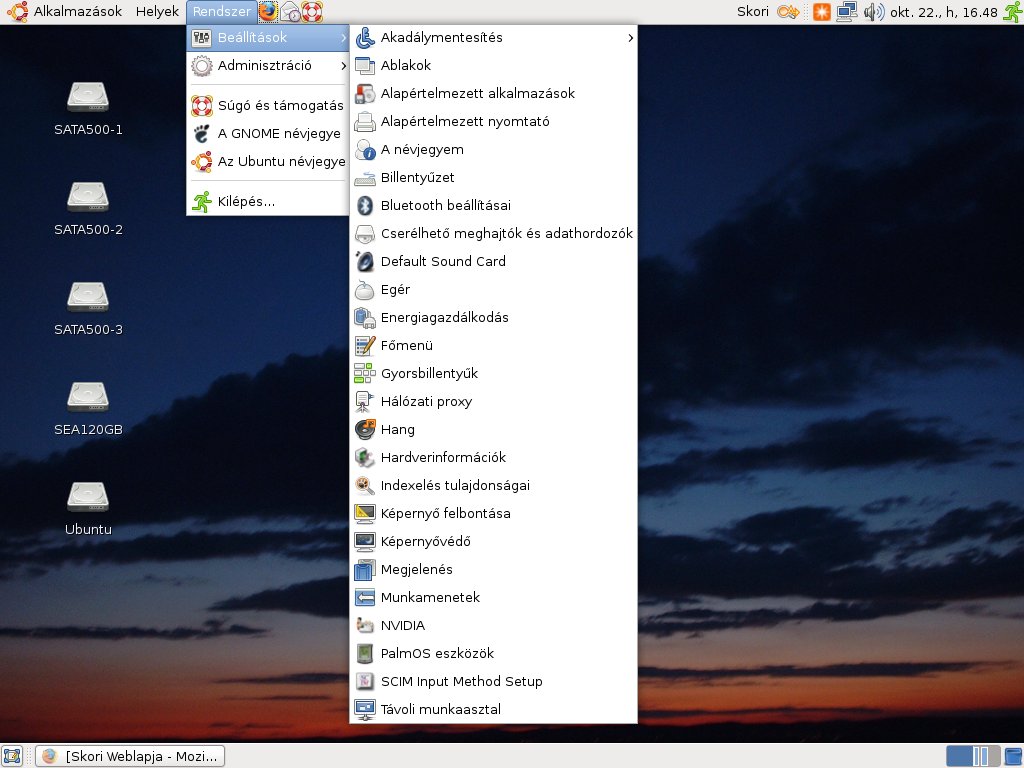
Task: Open Energiagazdálkodás preferences
Action: (444, 318)
